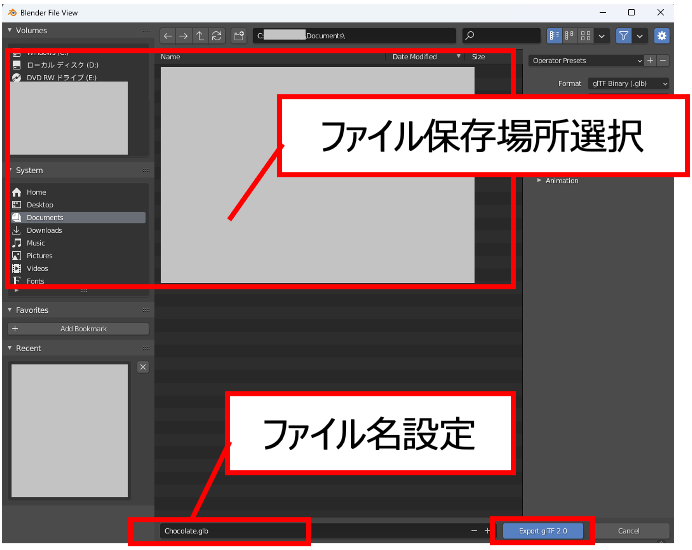Decrement file name number with minus
The image size is (692, 550).
[x=474, y=531]
